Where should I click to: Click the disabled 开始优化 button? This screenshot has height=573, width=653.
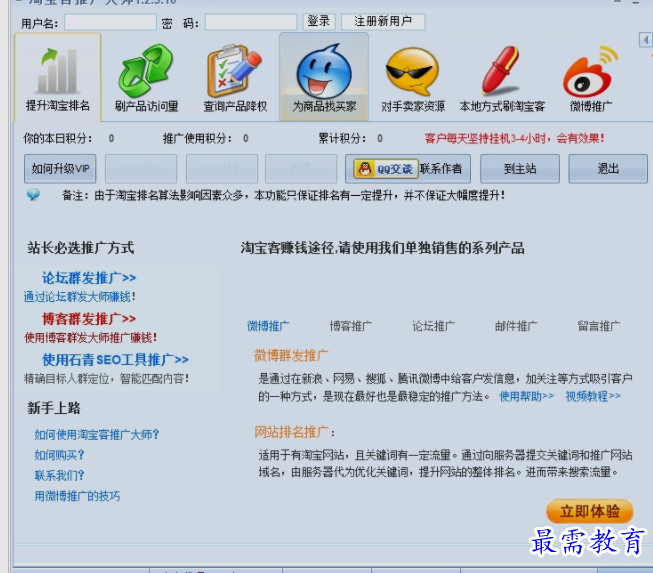point(141,169)
